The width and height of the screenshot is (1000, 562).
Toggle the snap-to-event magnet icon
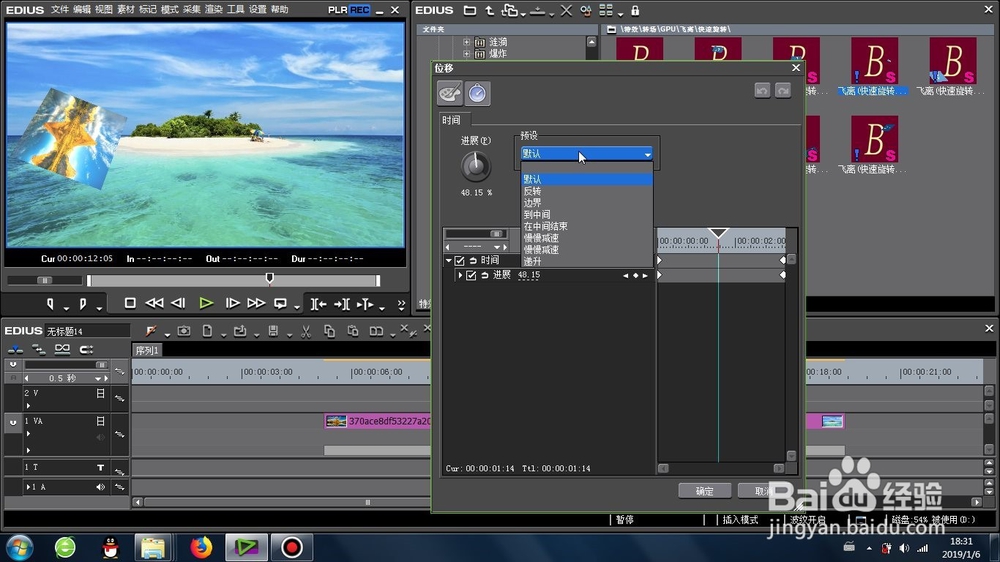pyautogui.click(x=86, y=349)
